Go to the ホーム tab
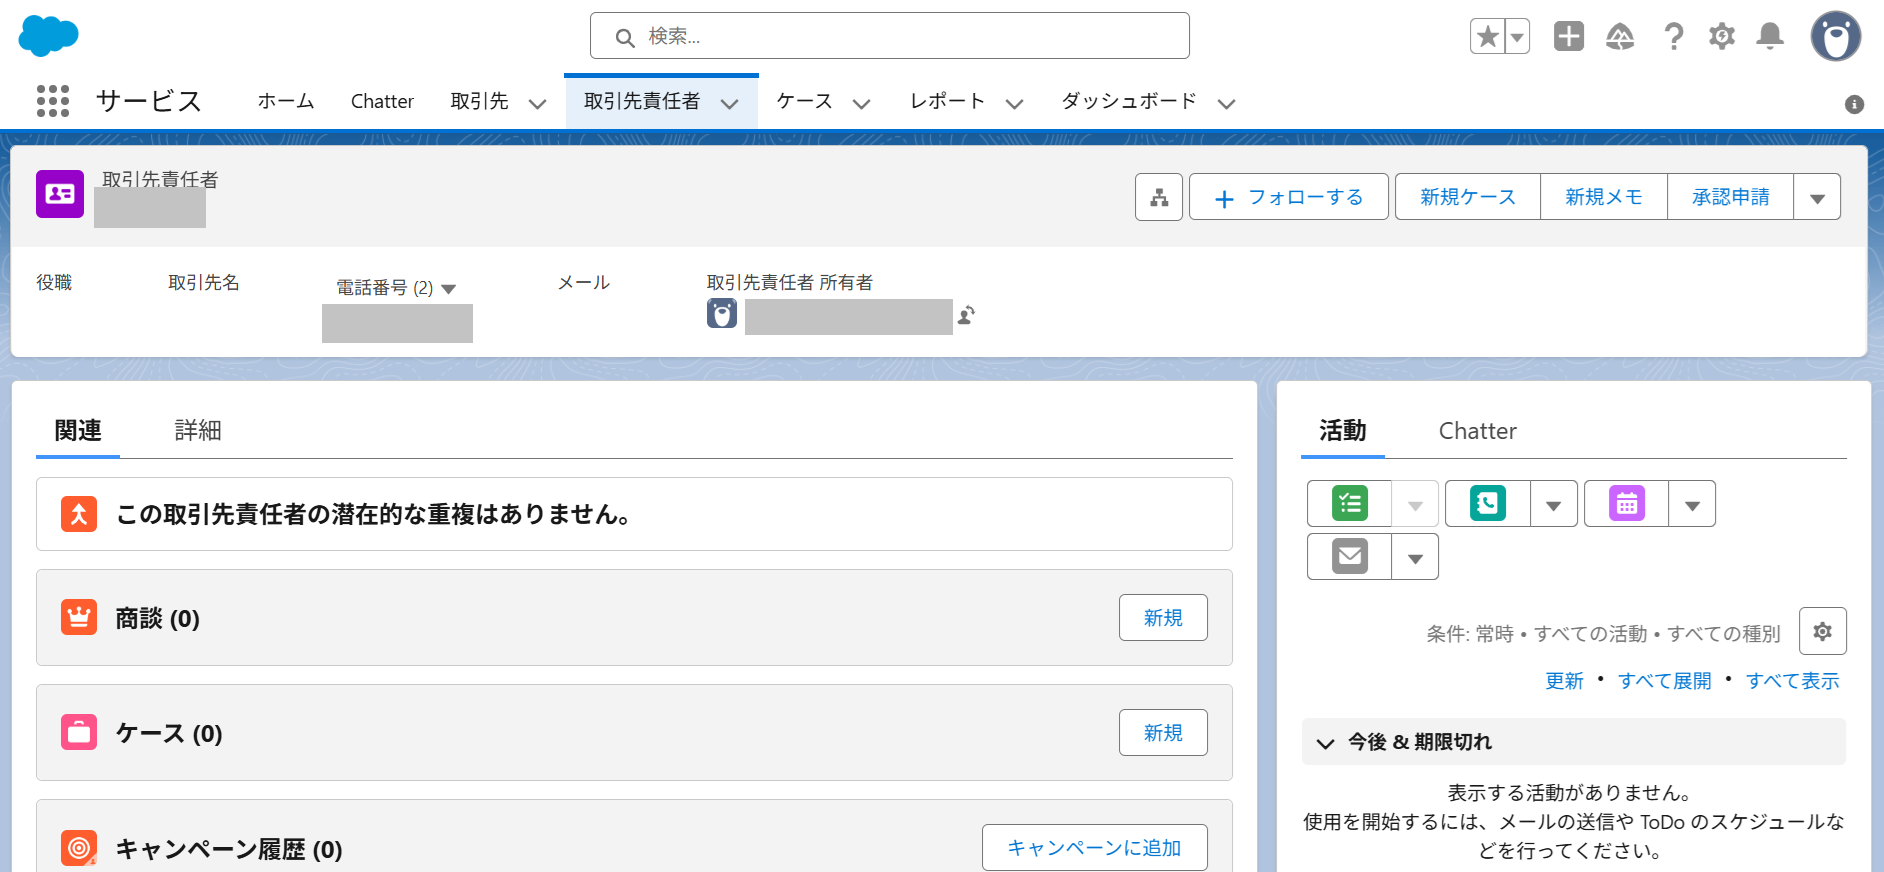This screenshot has width=1884, height=872. coord(286,101)
